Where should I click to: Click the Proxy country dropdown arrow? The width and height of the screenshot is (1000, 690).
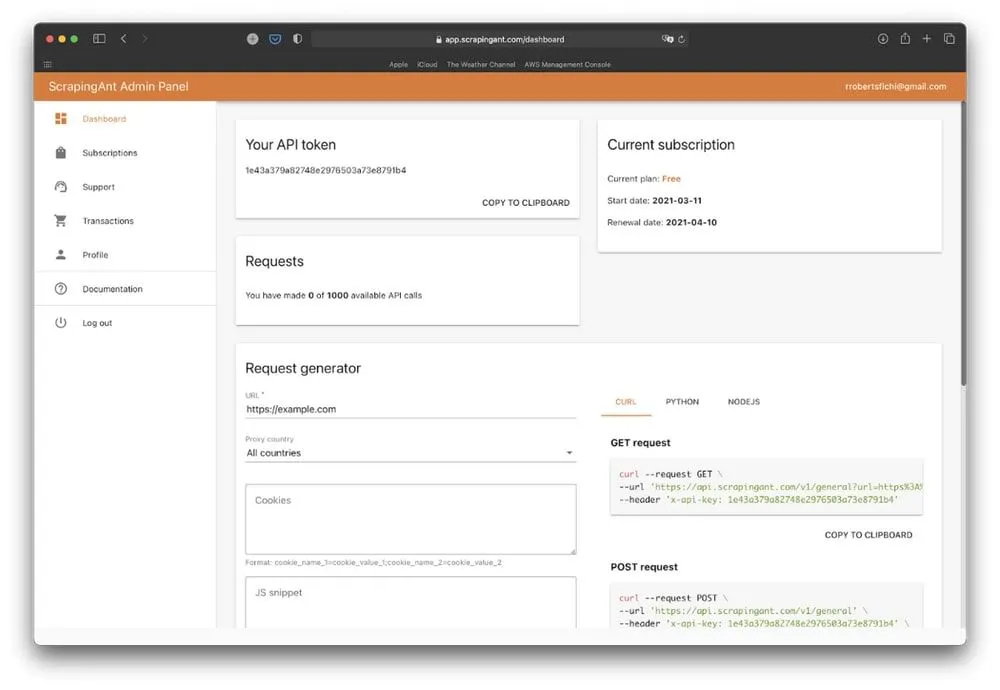(x=569, y=453)
